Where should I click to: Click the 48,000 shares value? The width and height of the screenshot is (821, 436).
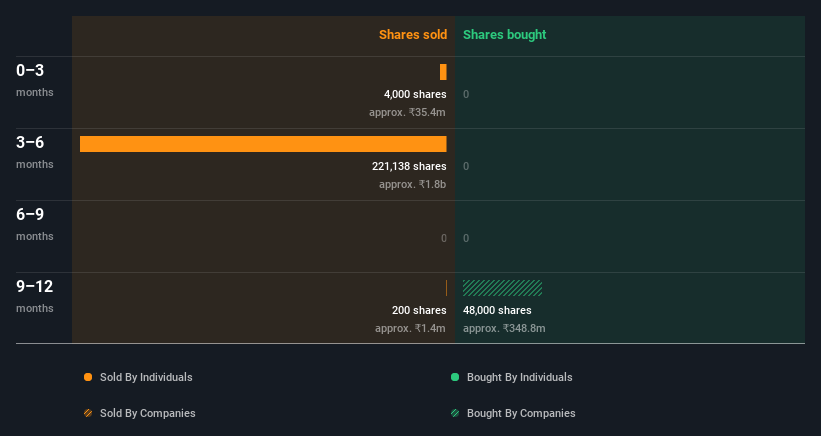coord(497,310)
